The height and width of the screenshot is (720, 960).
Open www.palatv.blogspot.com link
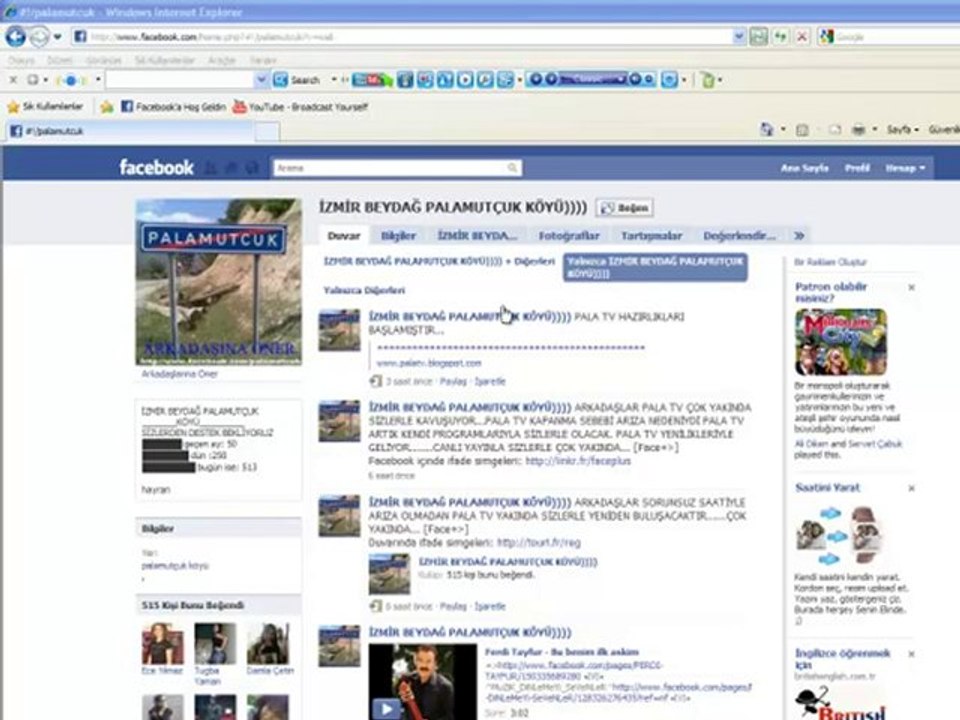coord(429,363)
